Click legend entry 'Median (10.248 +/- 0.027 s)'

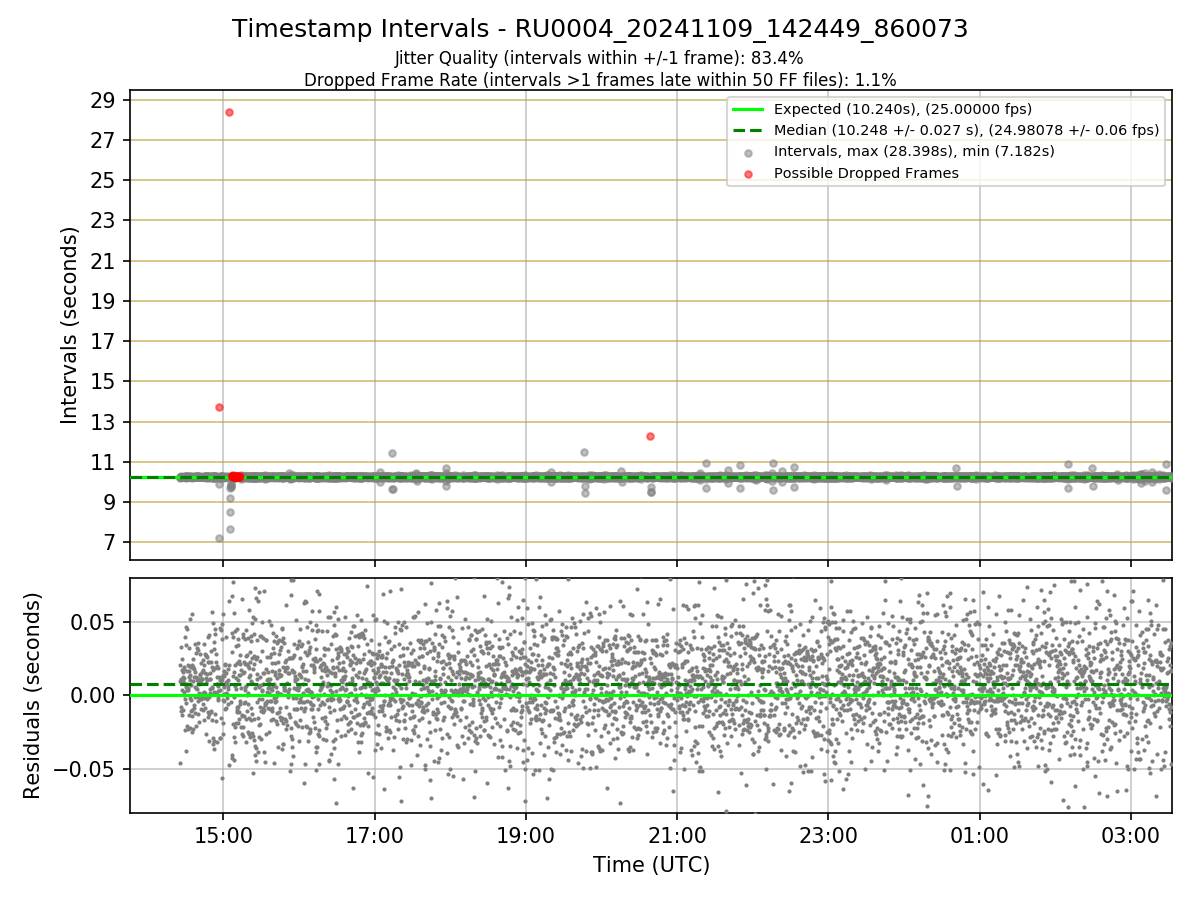click(966, 130)
